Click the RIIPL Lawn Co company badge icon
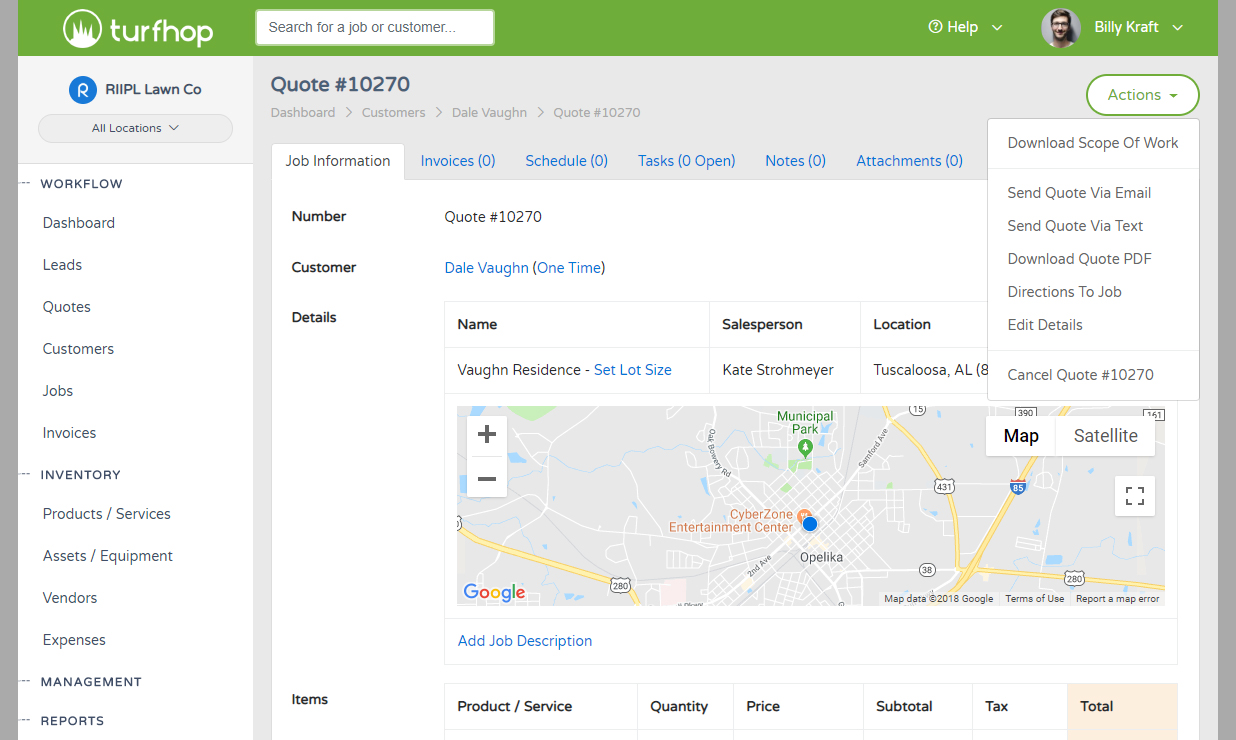 [x=82, y=89]
